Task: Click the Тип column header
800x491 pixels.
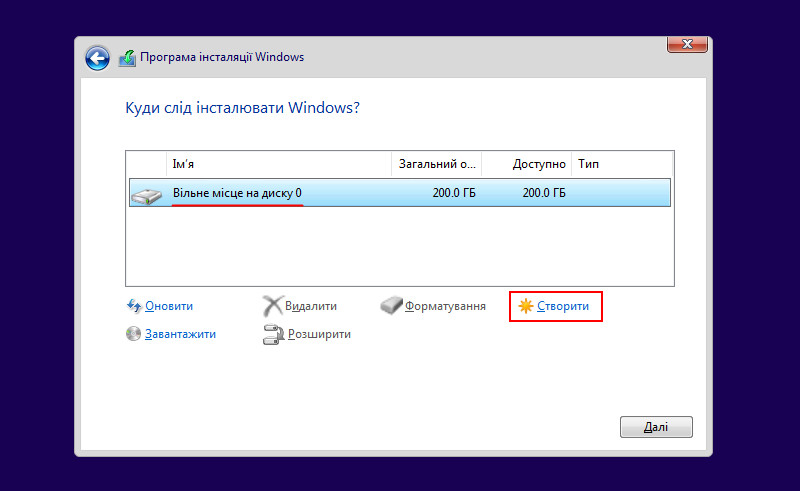Action: point(622,164)
